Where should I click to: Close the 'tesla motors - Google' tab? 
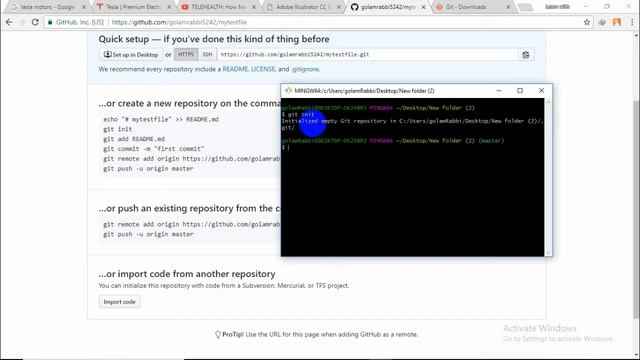tap(84, 7)
